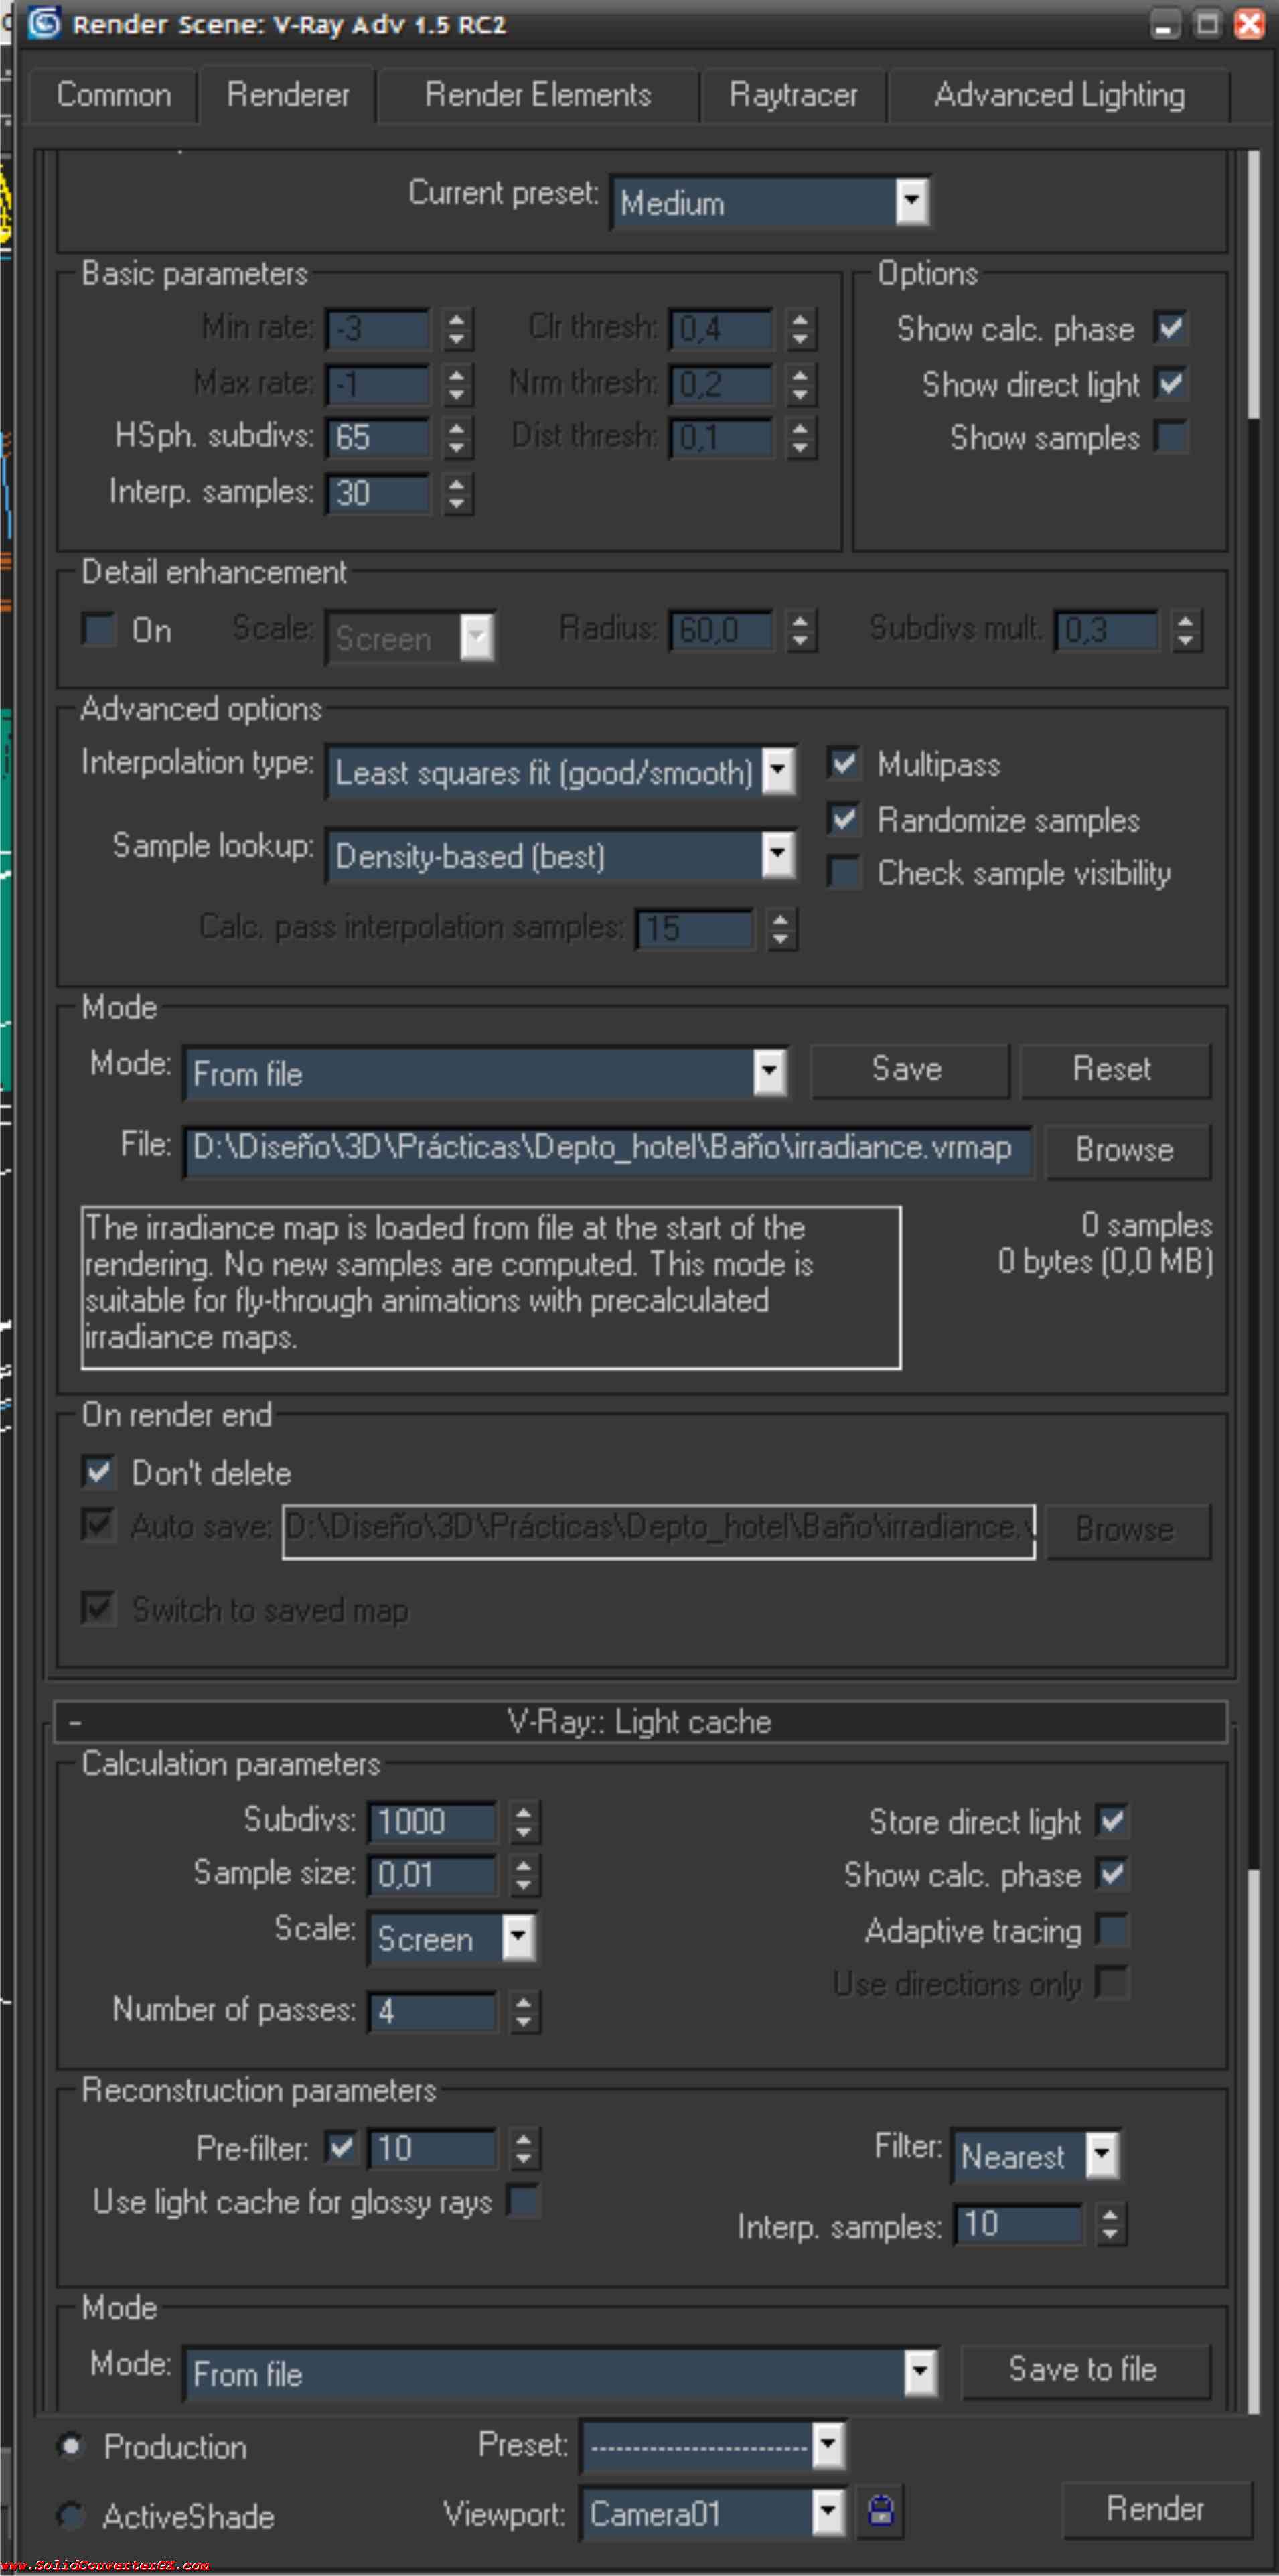Viewport: 1279px width, 2576px height.
Task: Toggle the Store direct light checkbox
Action: click(x=1112, y=1821)
